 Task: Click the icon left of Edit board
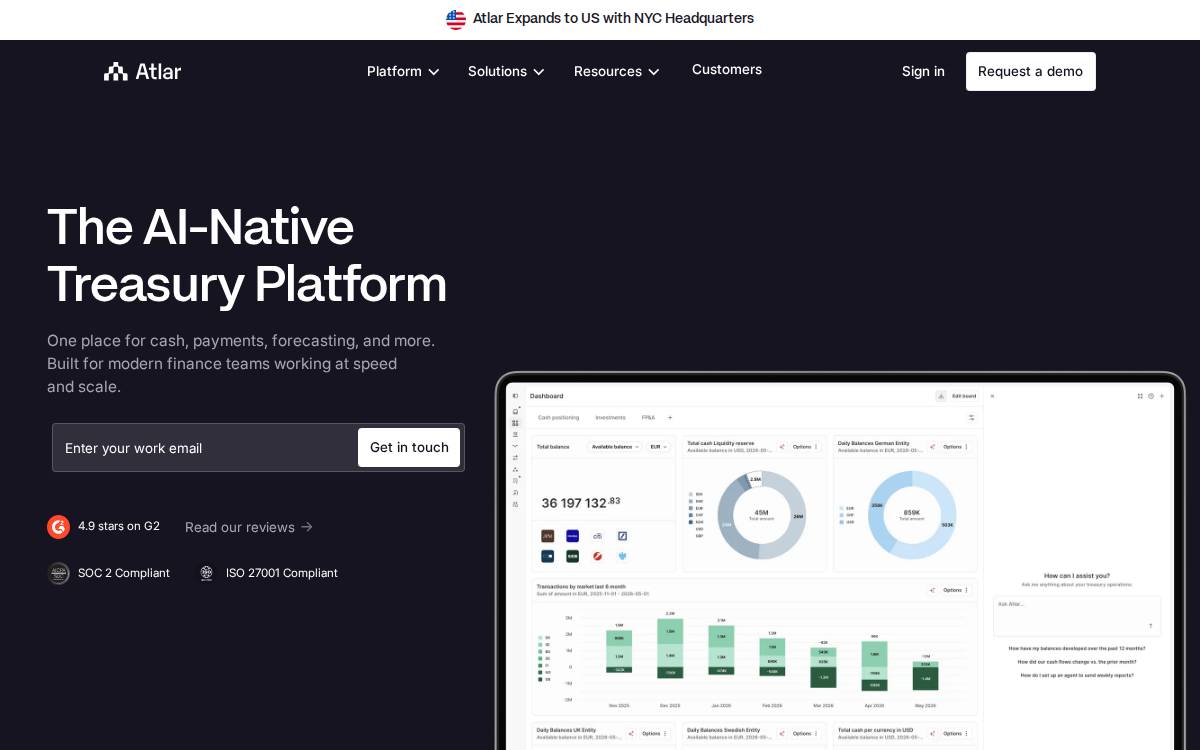click(941, 396)
